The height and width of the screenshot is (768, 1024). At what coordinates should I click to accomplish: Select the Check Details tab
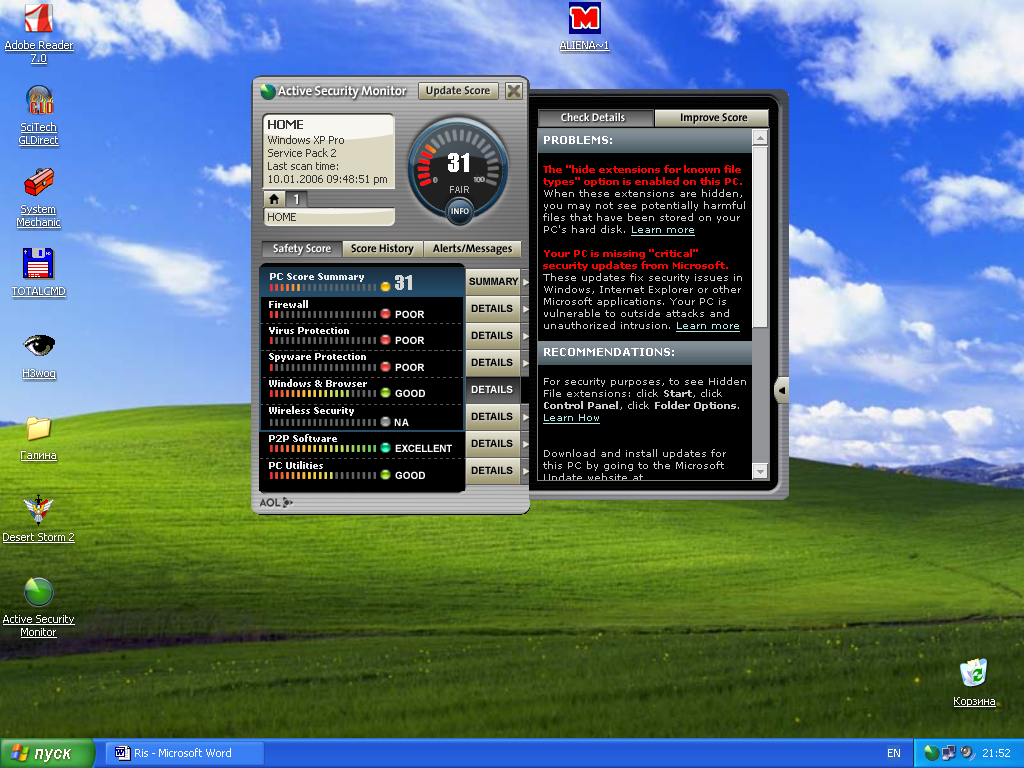pyautogui.click(x=595, y=118)
